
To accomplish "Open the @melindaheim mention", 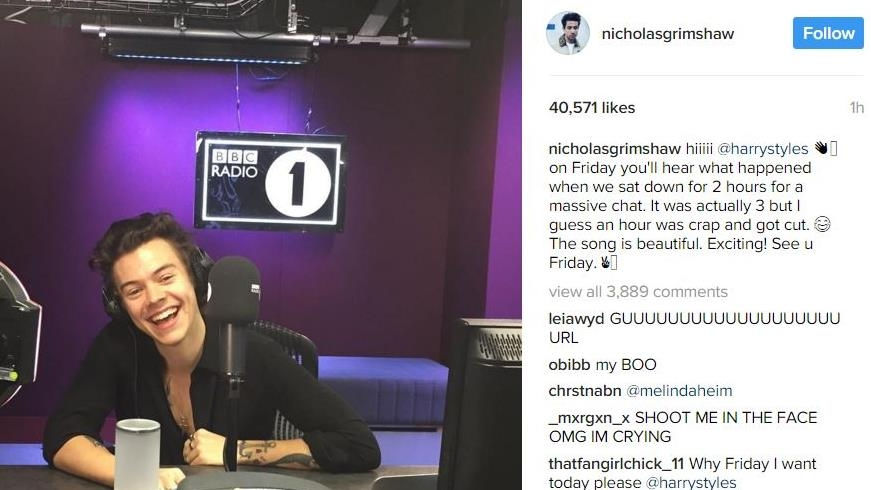I will point(679,391).
